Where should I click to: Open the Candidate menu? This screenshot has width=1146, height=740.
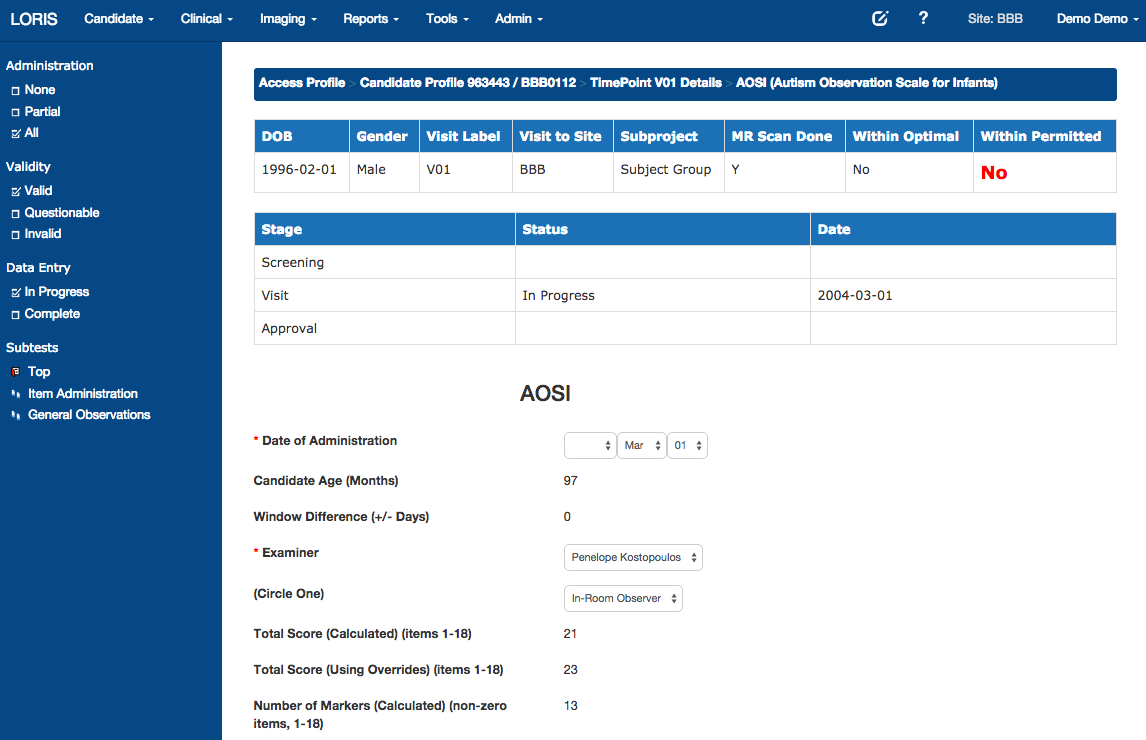coord(119,19)
